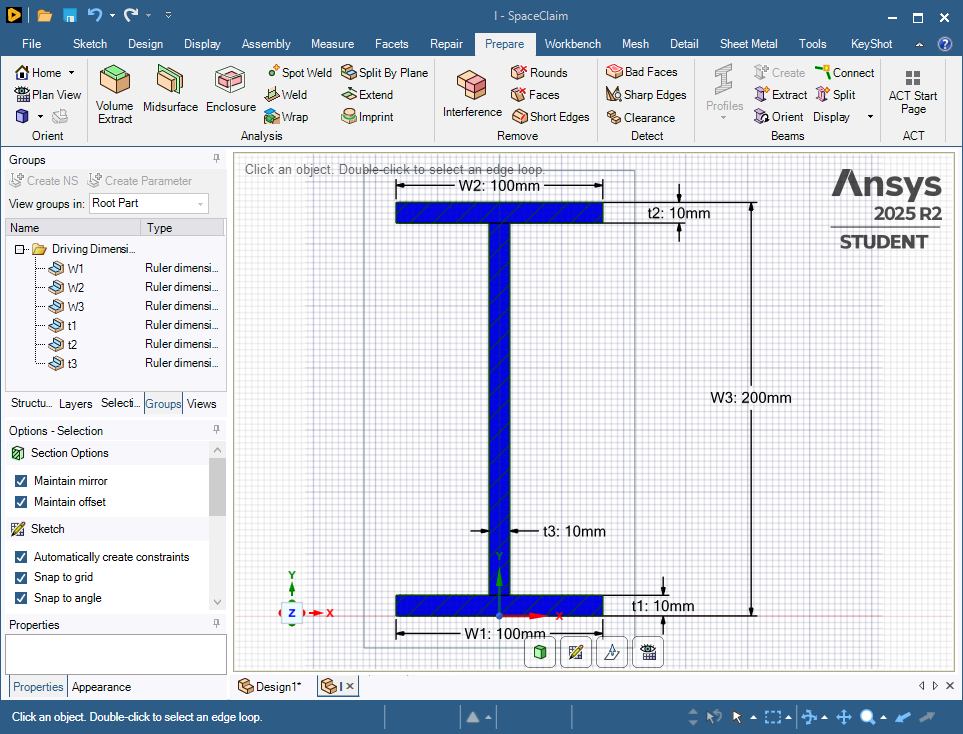Screen dimensions: 963x734
Task: Select the Volume Extract tool
Action: point(114,93)
